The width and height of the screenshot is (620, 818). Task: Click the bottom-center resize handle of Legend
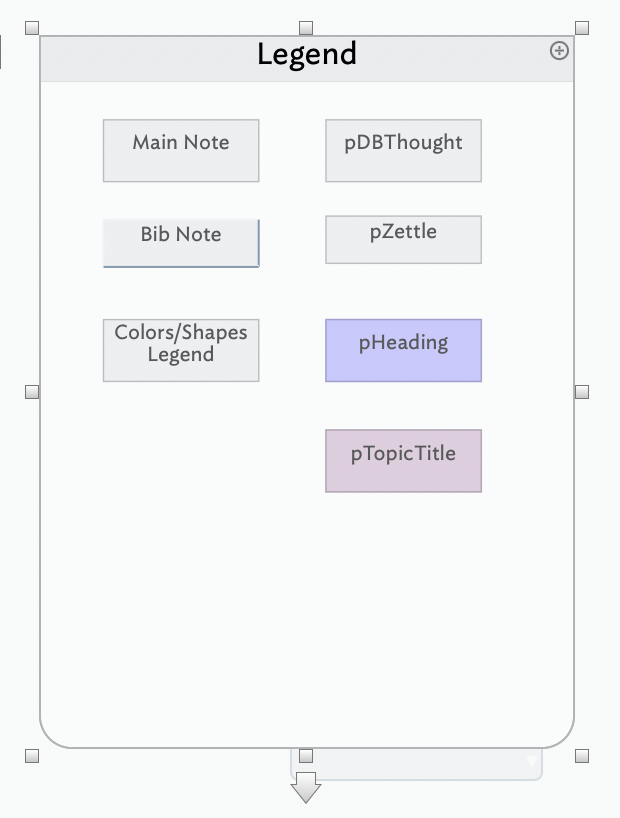(306, 756)
